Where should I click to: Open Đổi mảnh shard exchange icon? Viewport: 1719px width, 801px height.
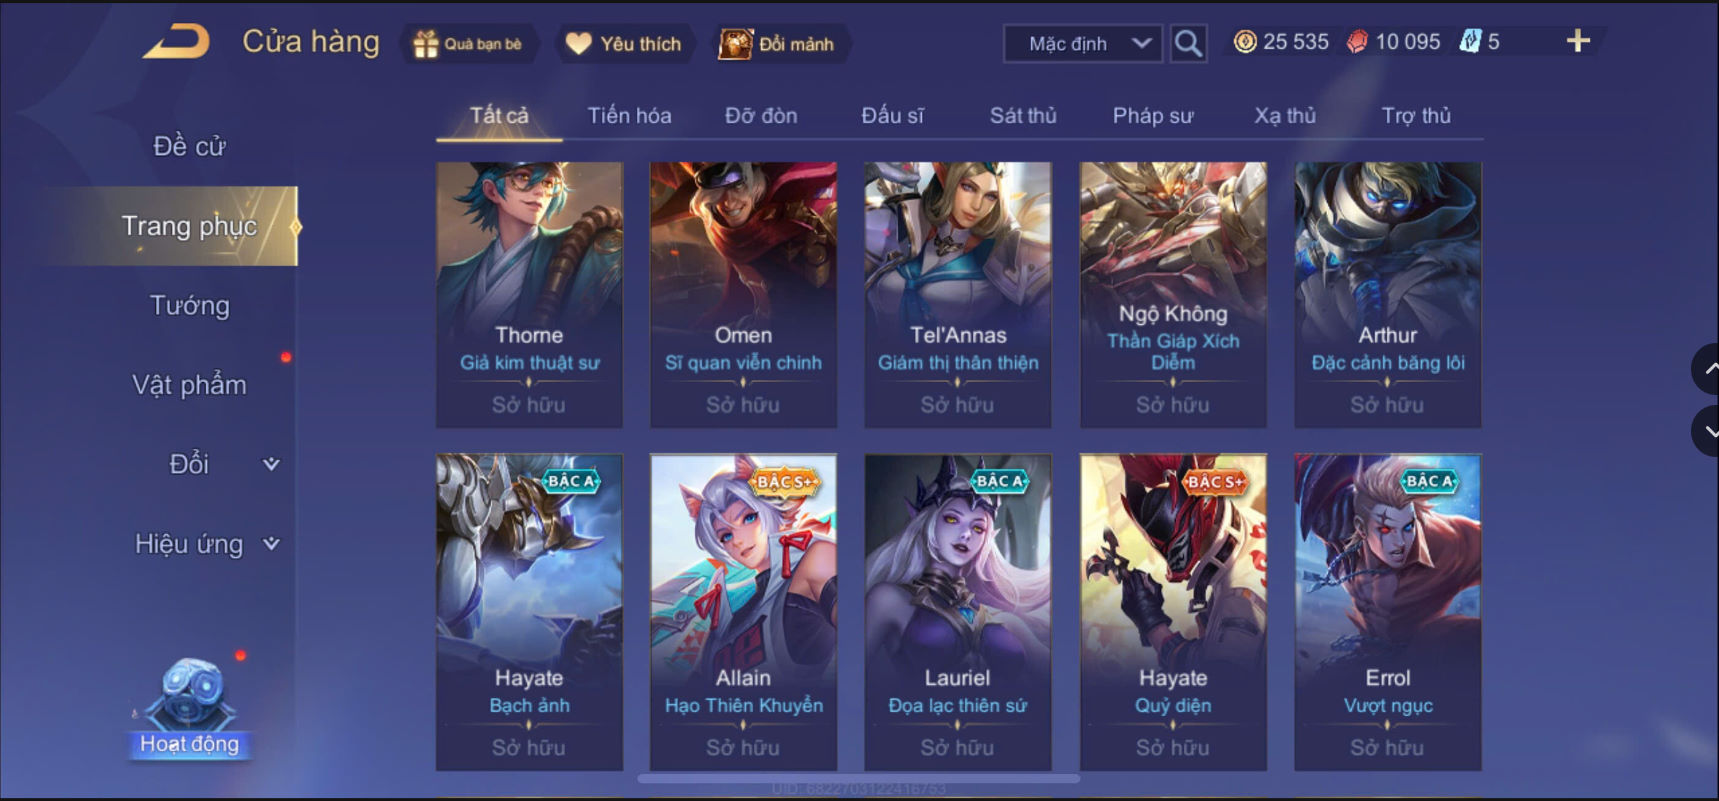pos(735,44)
